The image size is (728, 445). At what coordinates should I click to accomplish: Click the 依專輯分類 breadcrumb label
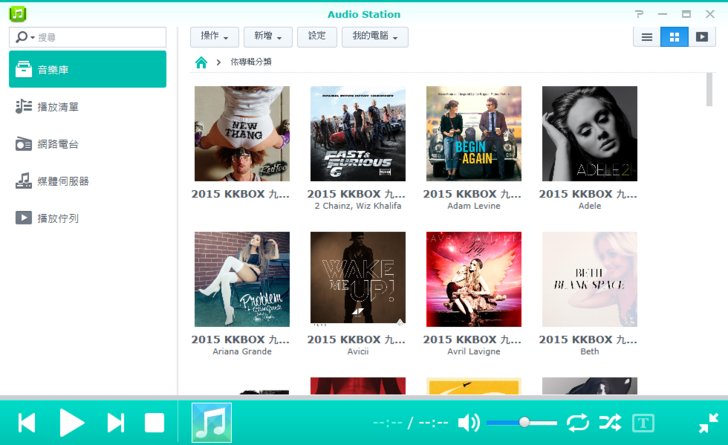click(251, 62)
